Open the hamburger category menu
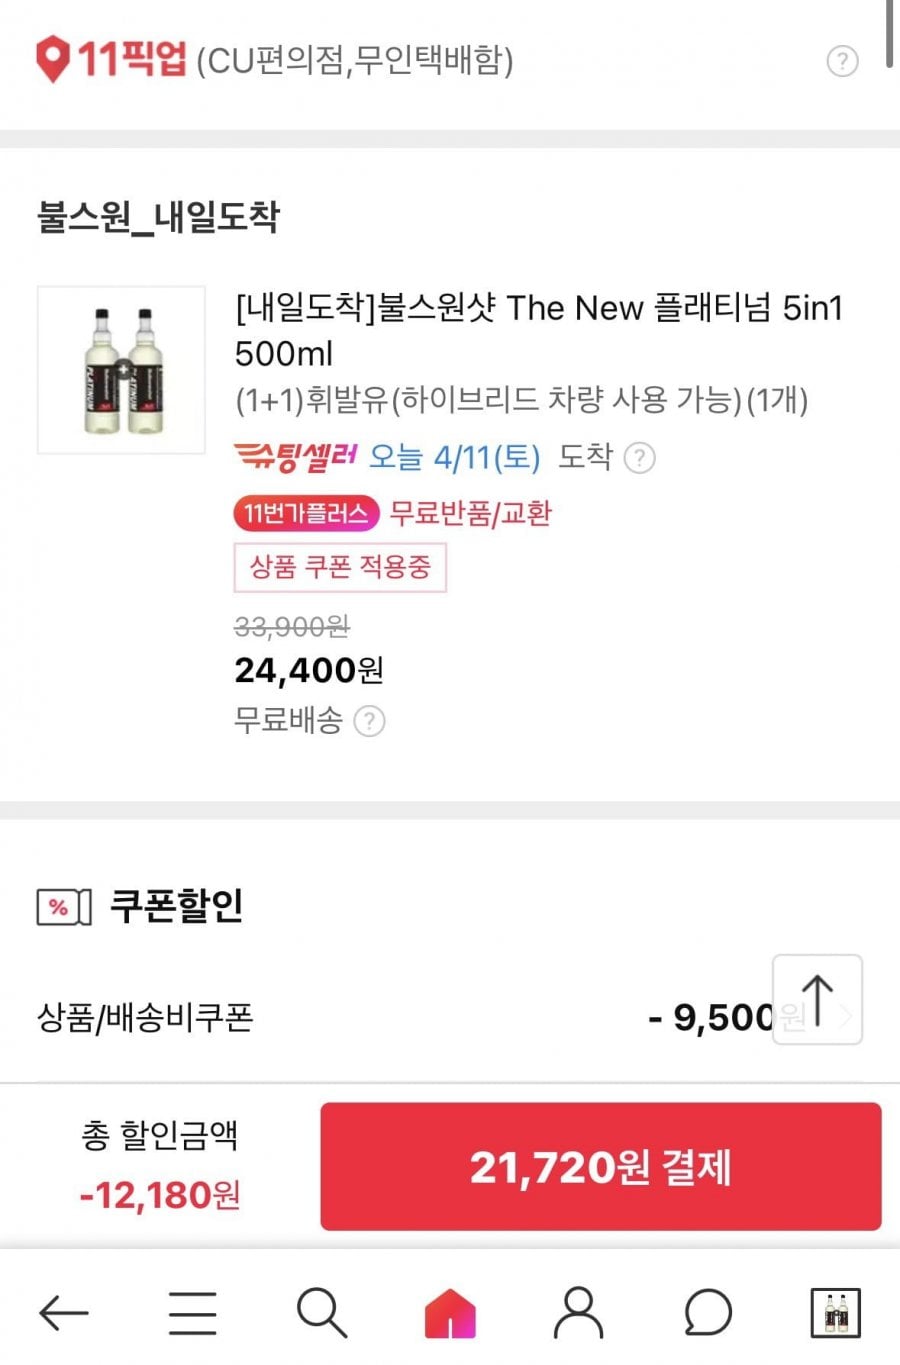Viewport: 900px width, 1365px height. click(x=192, y=1312)
